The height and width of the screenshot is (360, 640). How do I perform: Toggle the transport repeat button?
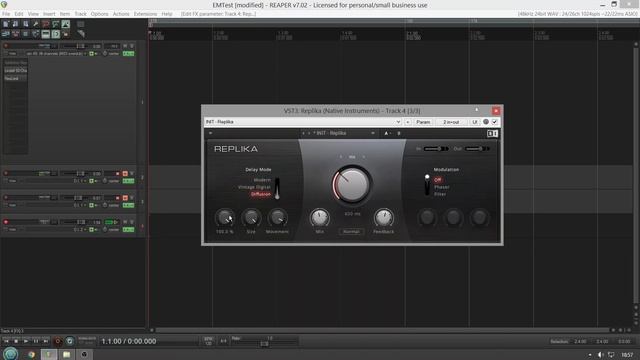[x=70, y=341]
